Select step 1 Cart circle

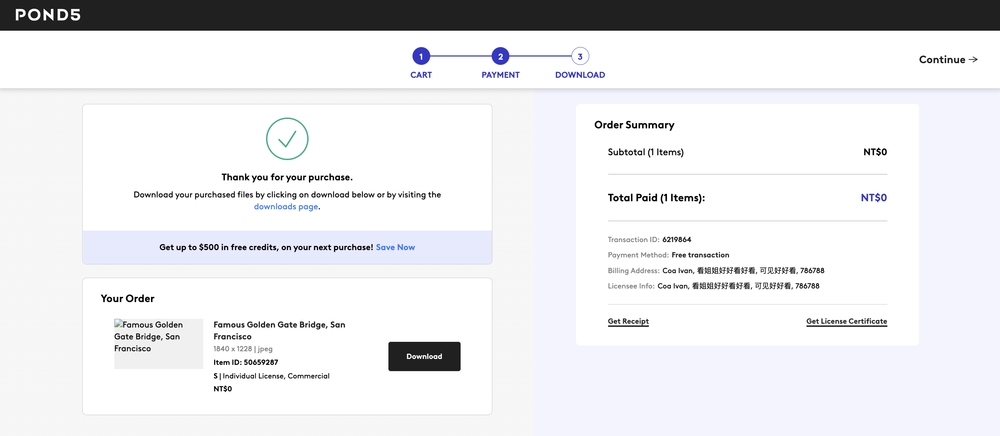click(x=421, y=57)
